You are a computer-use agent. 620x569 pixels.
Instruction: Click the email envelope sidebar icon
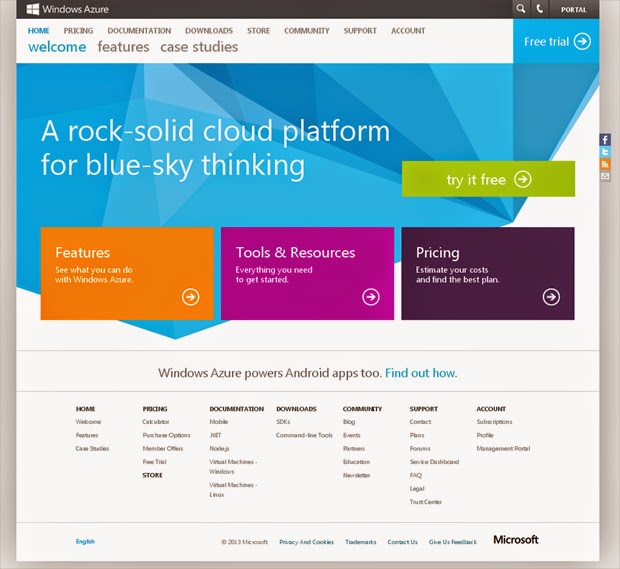[605, 176]
